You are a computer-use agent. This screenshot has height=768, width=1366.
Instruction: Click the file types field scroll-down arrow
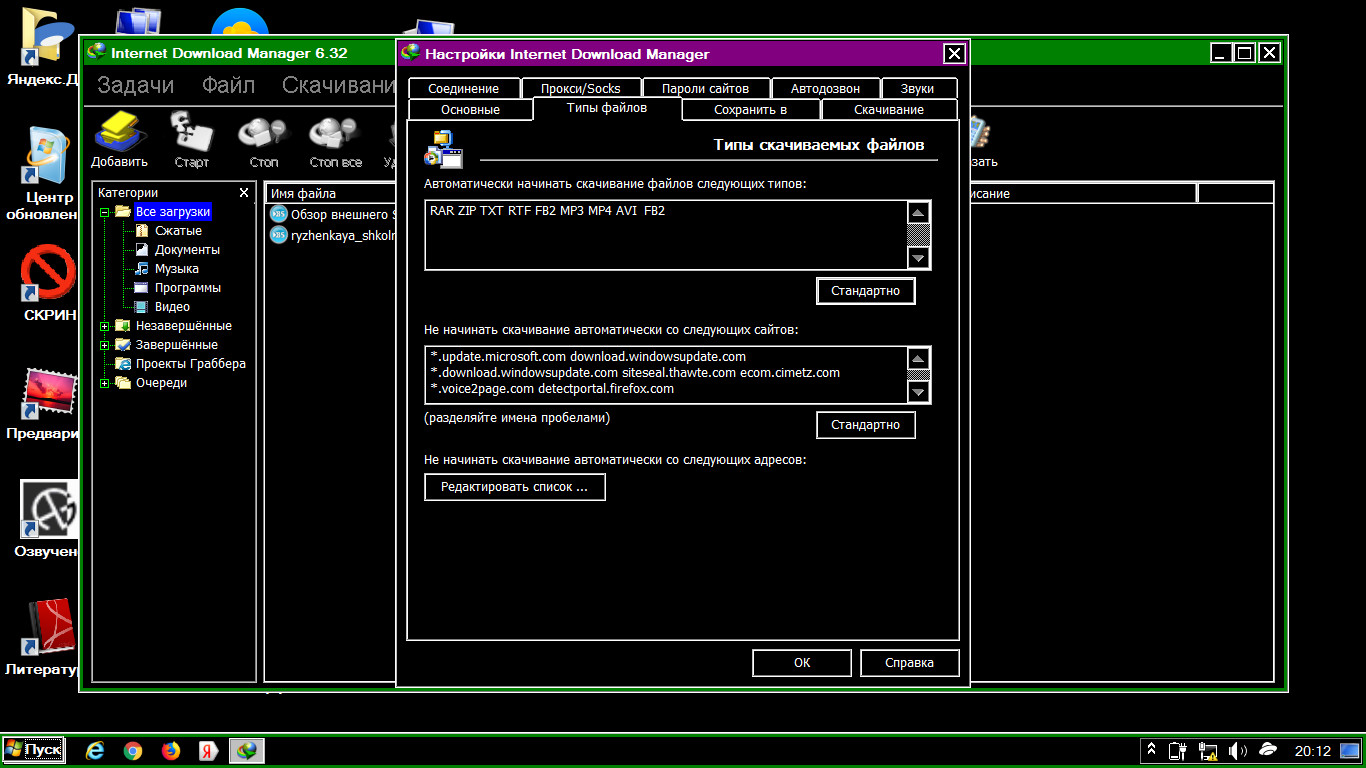click(918, 257)
